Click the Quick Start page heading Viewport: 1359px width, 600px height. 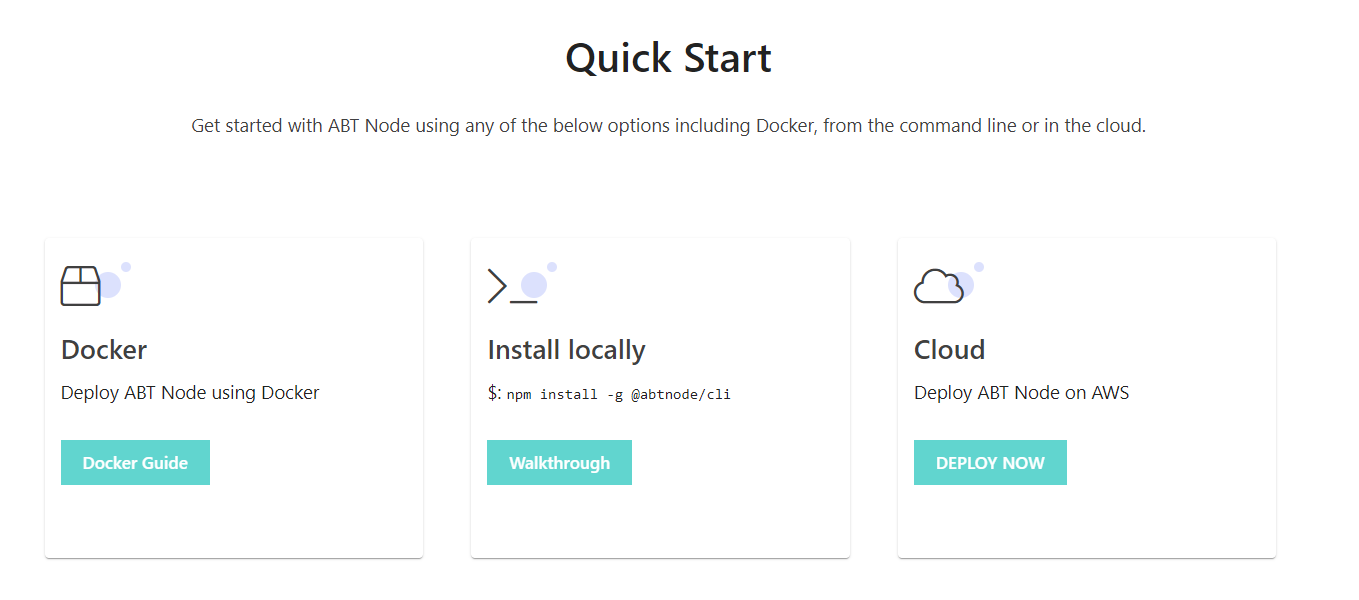[x=668, y=58]
